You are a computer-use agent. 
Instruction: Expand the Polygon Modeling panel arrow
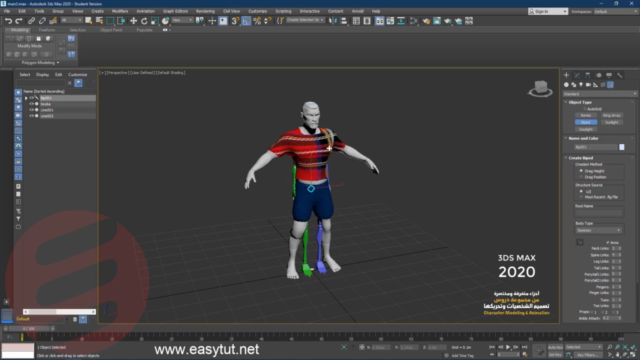(x=58, y=63)
